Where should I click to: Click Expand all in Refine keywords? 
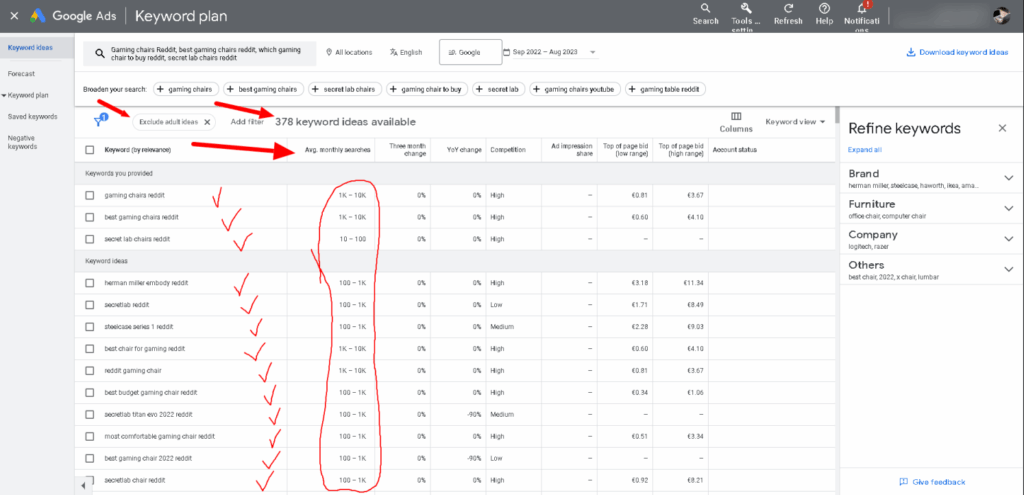pos(865,150)
